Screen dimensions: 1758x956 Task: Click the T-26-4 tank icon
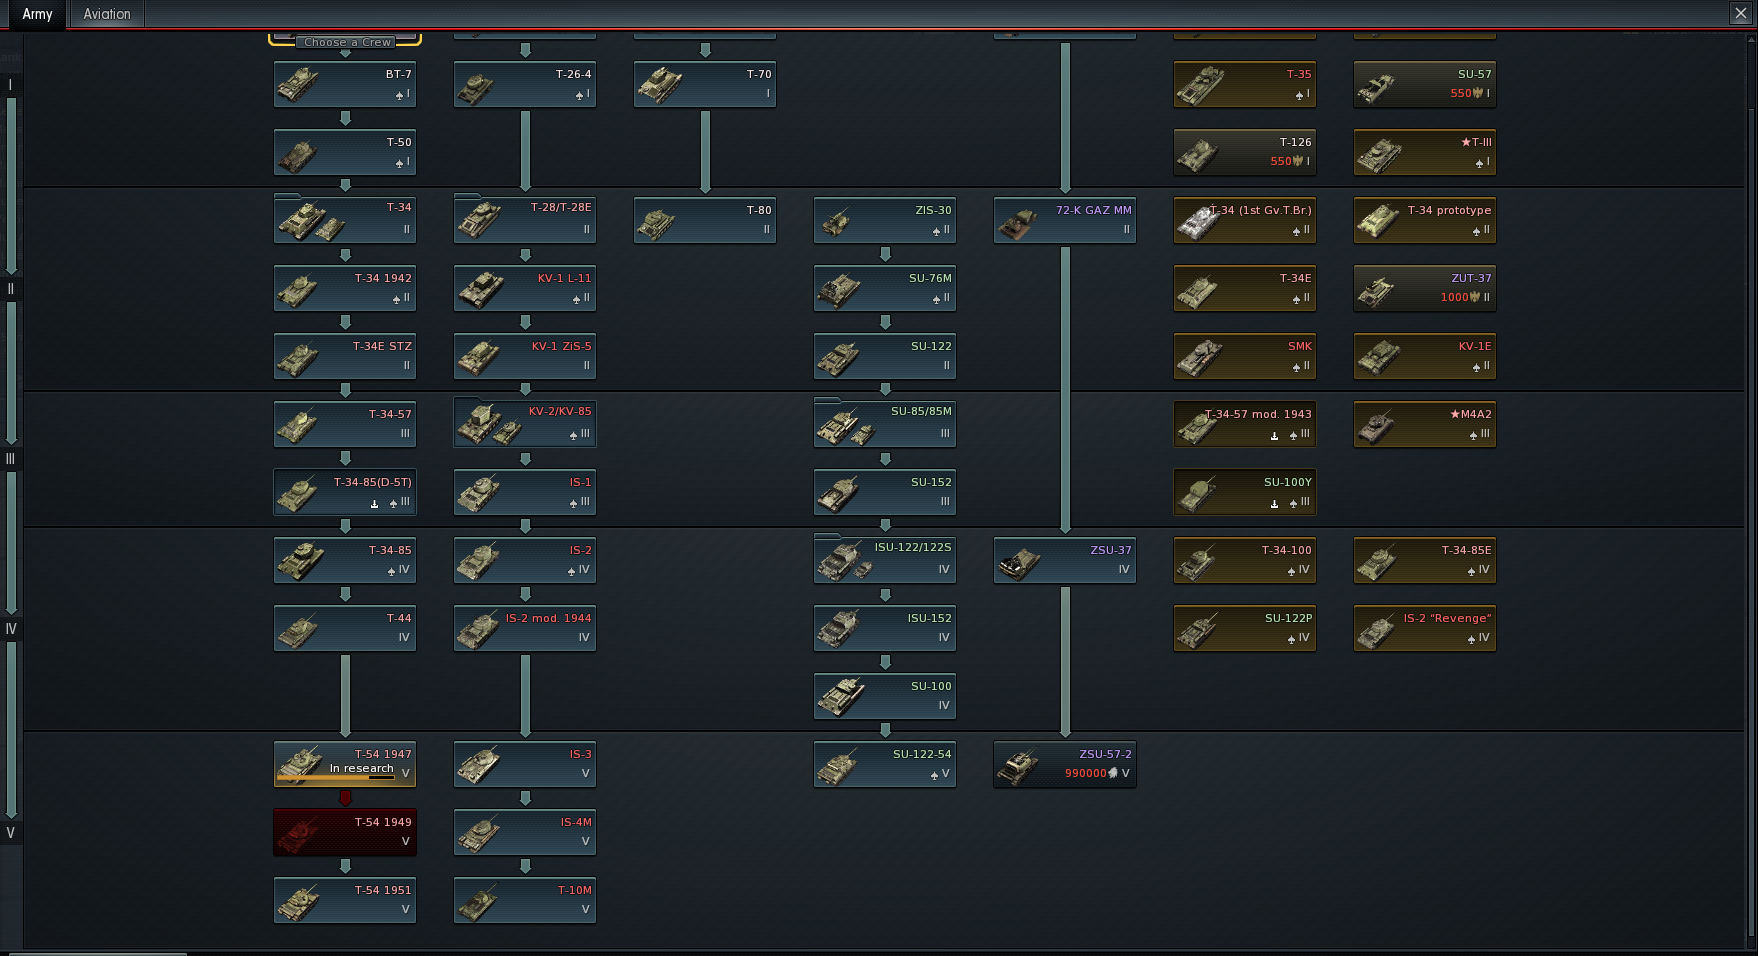tap(476, 86)
